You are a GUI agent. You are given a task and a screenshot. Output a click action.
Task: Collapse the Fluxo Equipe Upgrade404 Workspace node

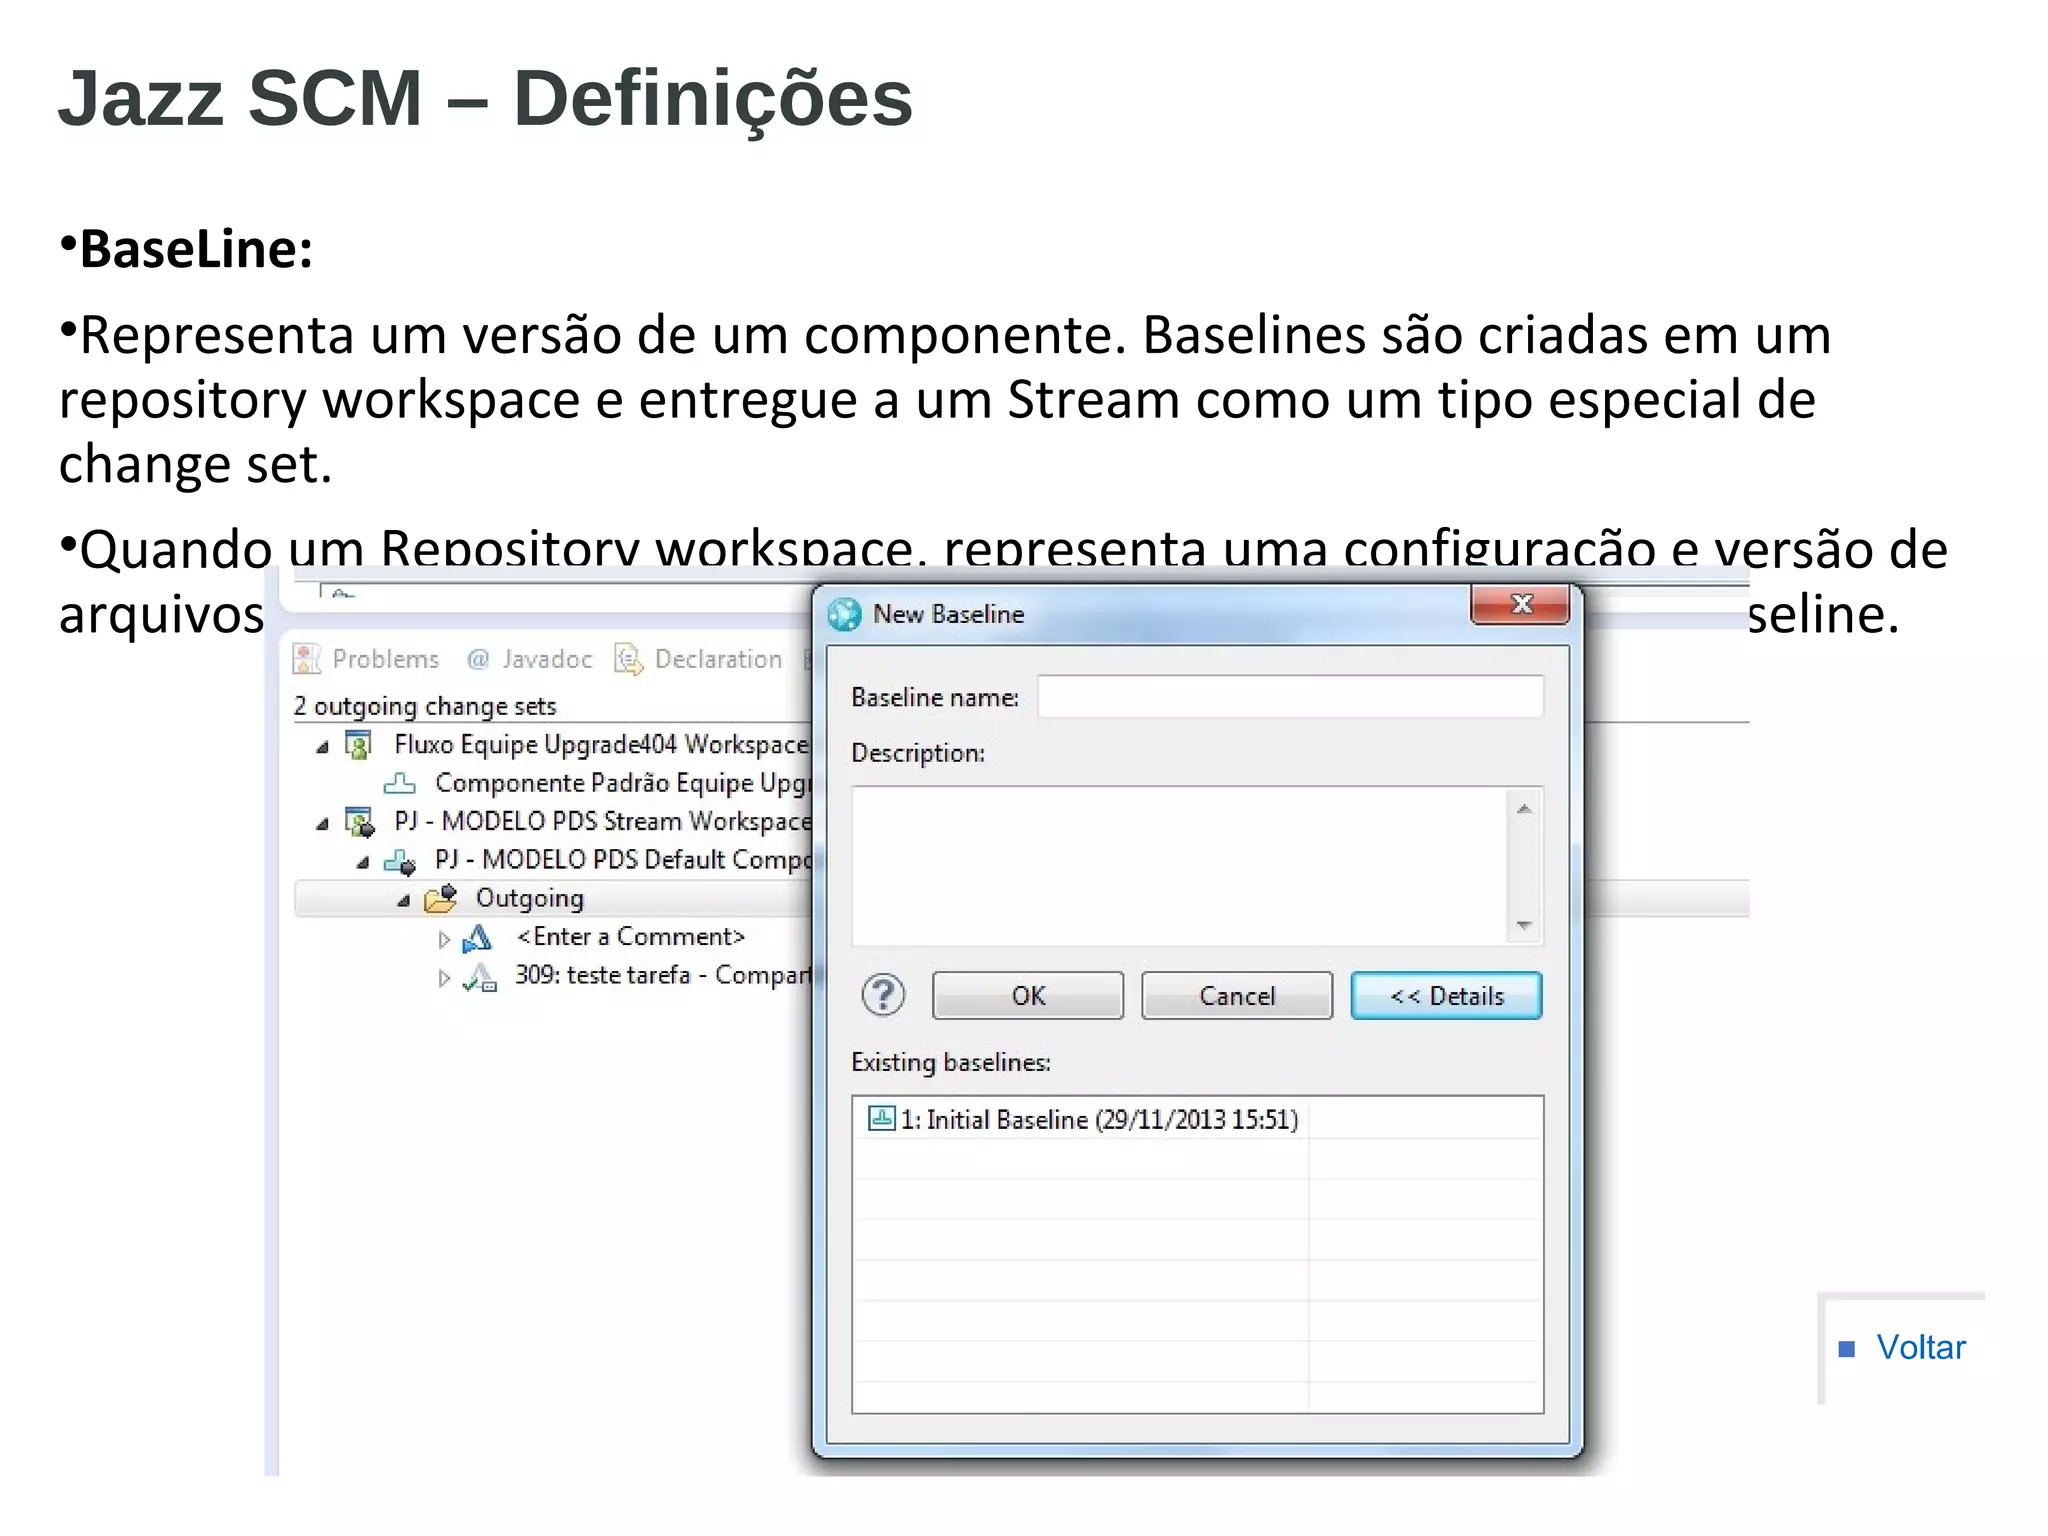(322, 747)
